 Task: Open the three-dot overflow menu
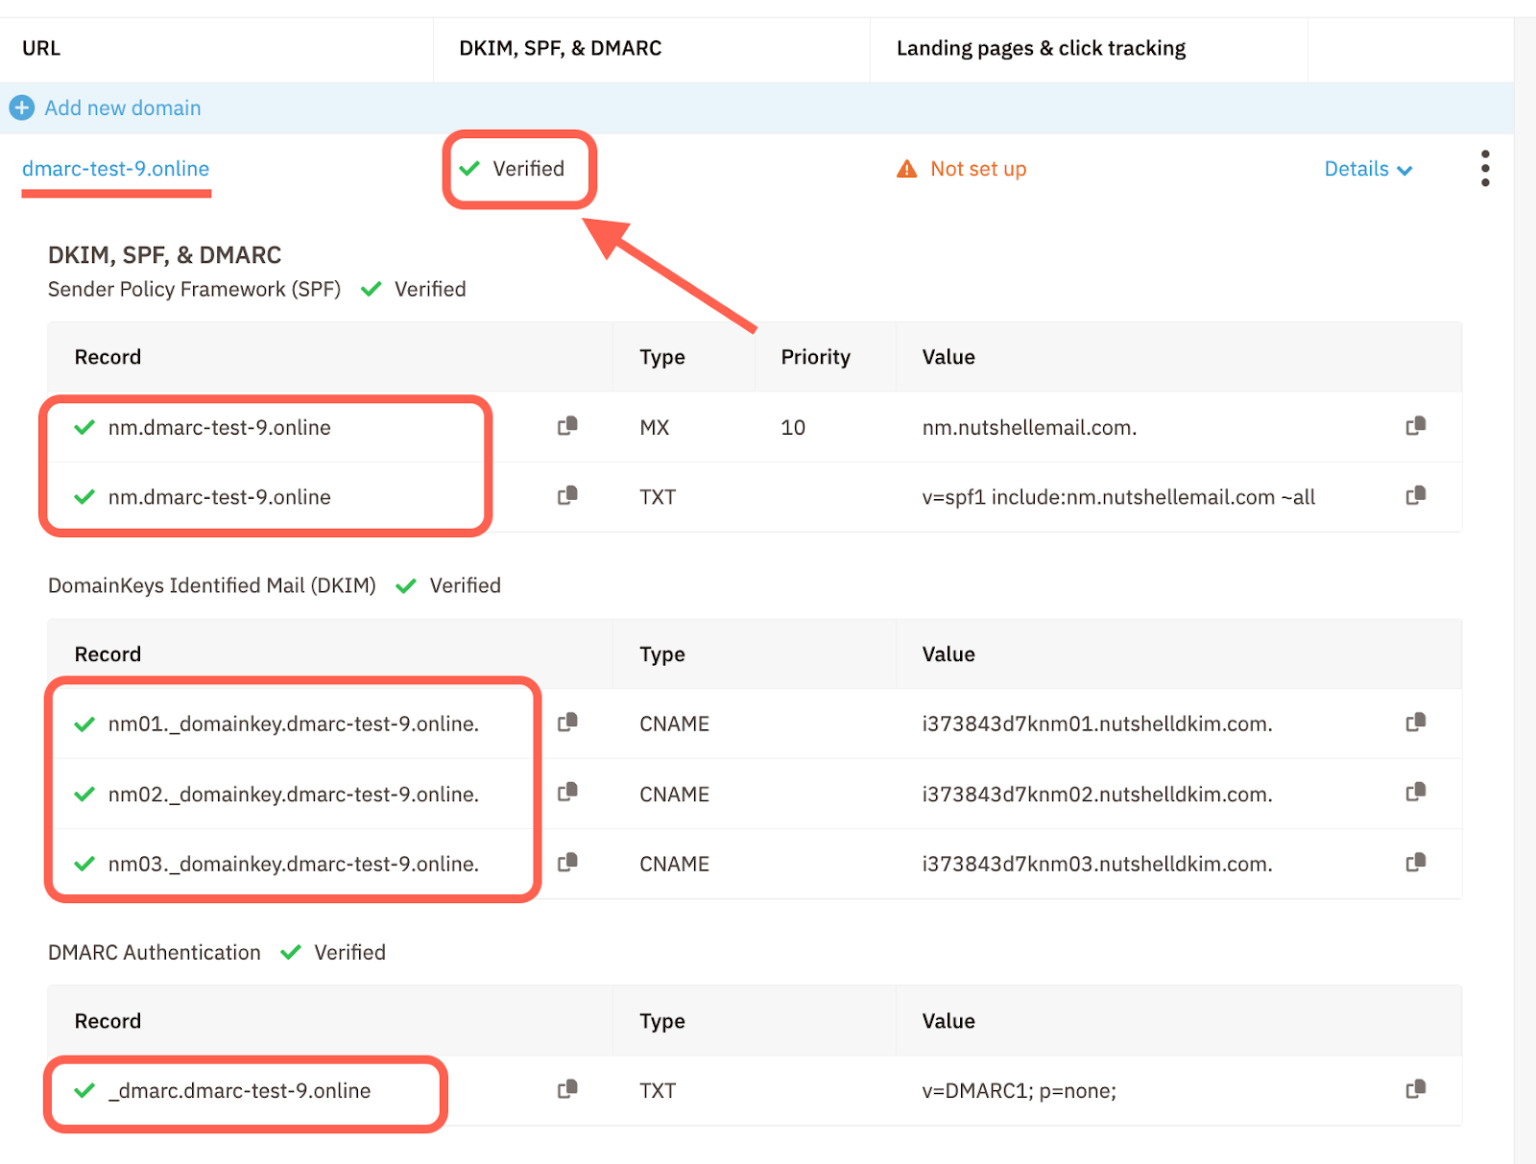point(1485,168)
